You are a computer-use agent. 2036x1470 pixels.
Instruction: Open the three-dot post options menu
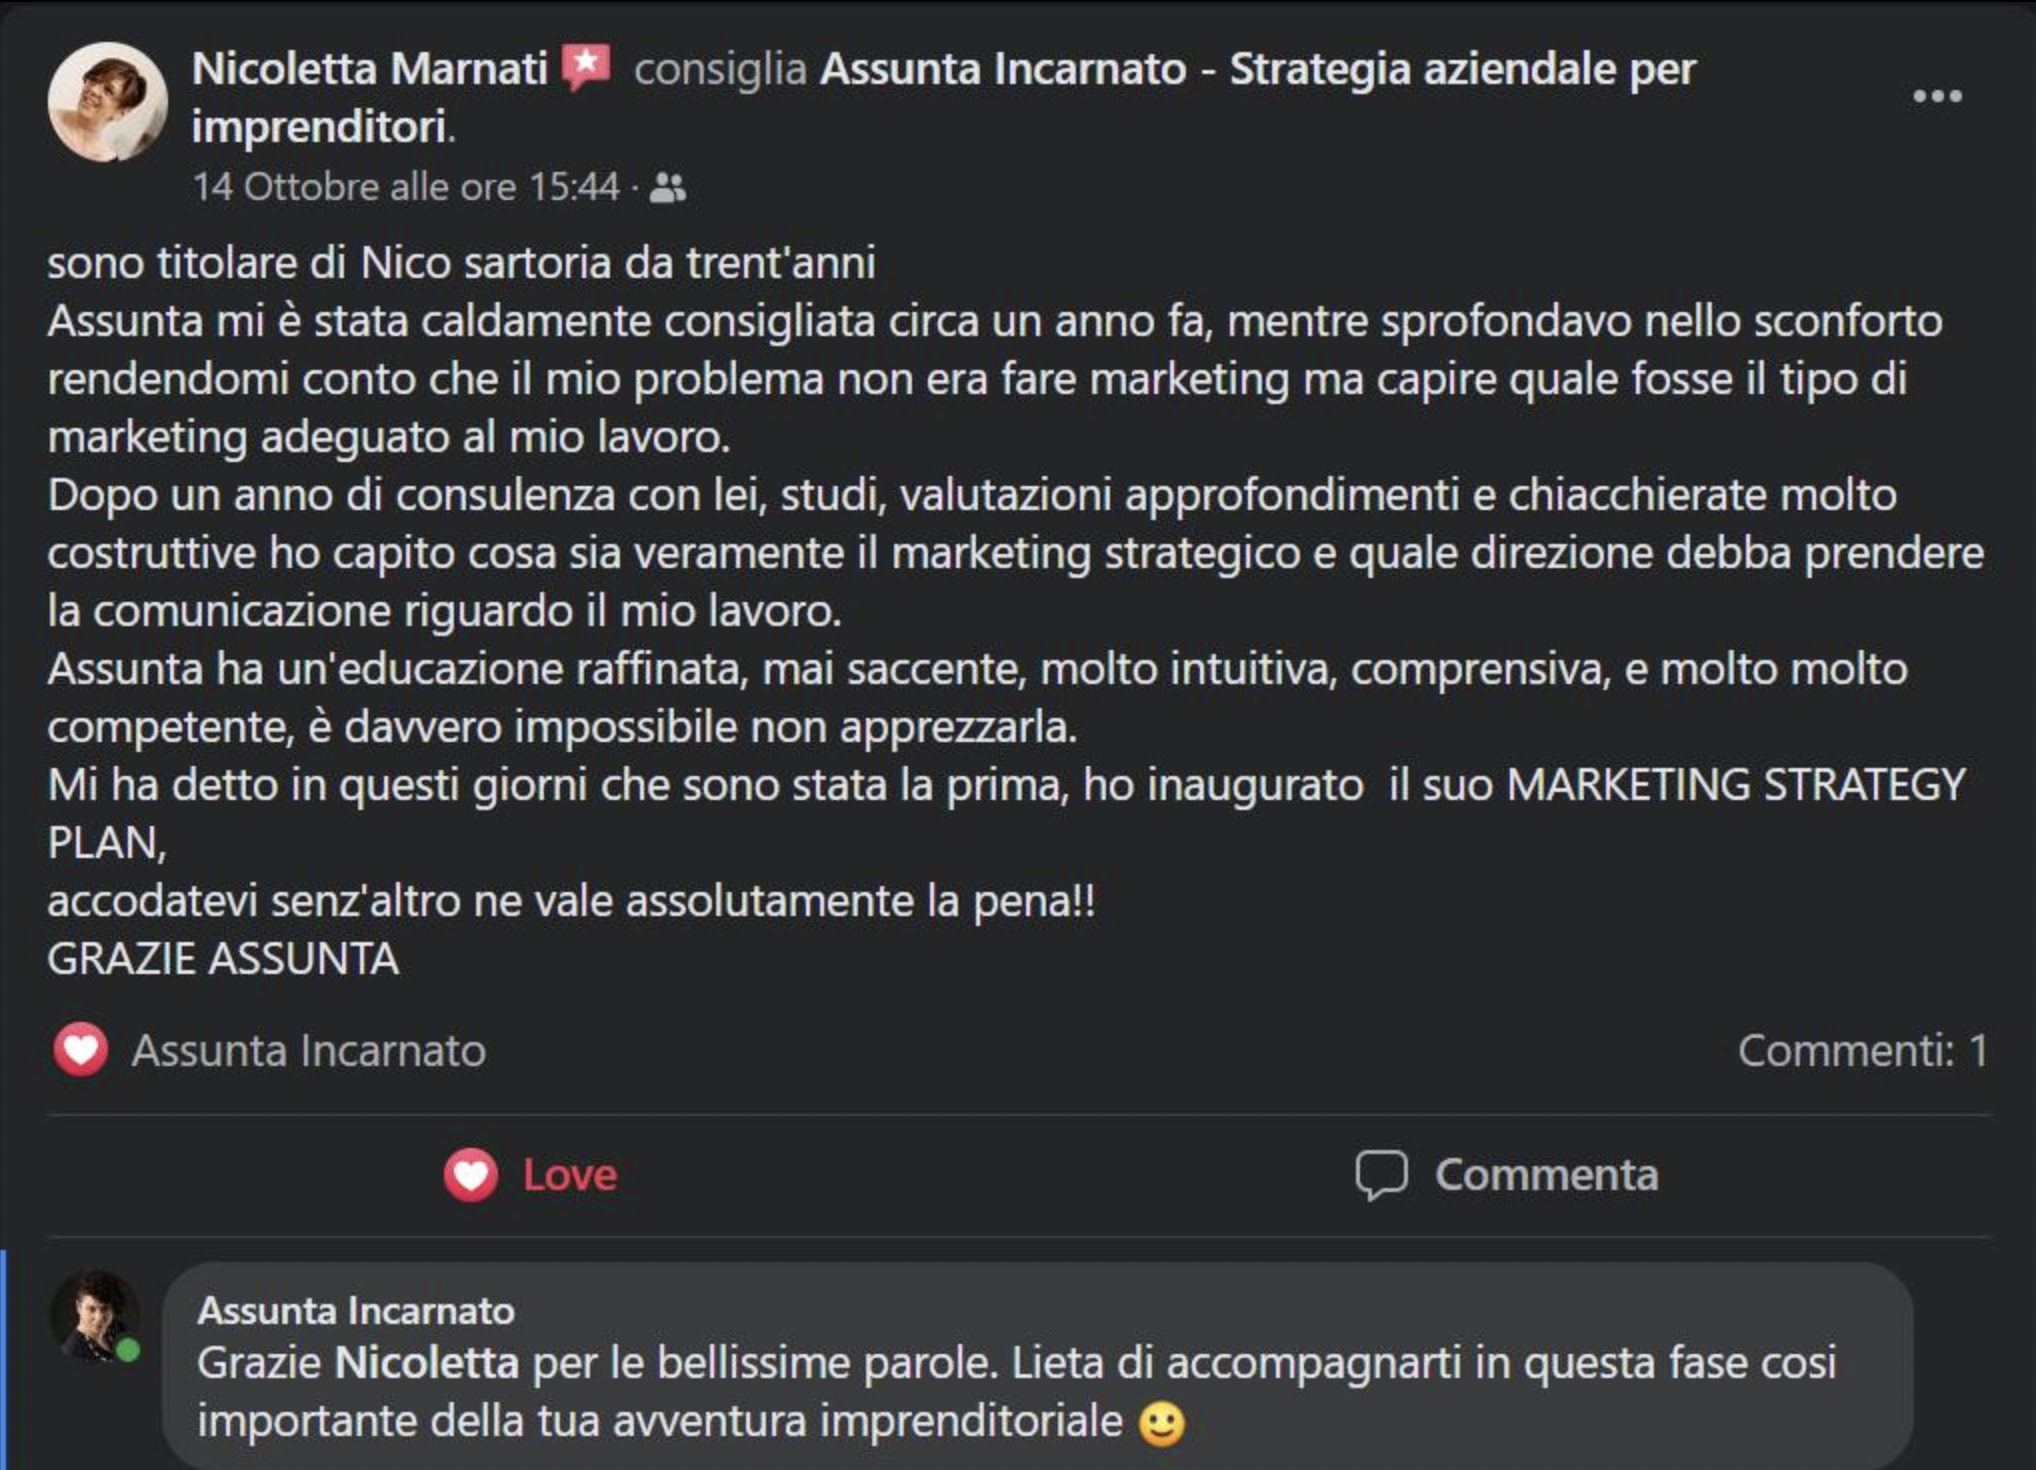(x=1937, y=97)
